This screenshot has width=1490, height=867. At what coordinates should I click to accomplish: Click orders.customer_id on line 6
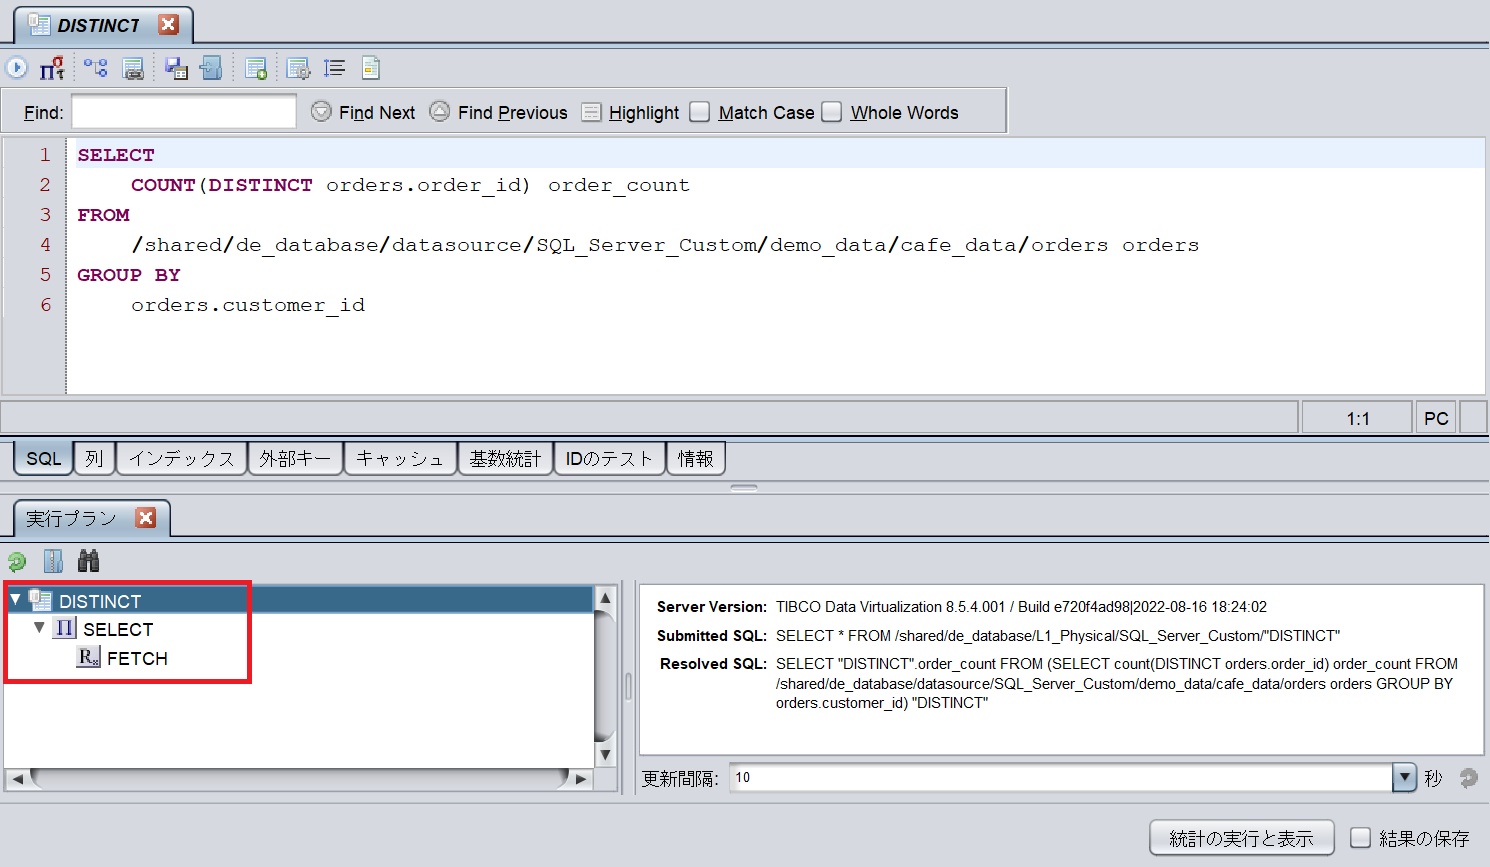pyautogui.click(x=248, y=305)
